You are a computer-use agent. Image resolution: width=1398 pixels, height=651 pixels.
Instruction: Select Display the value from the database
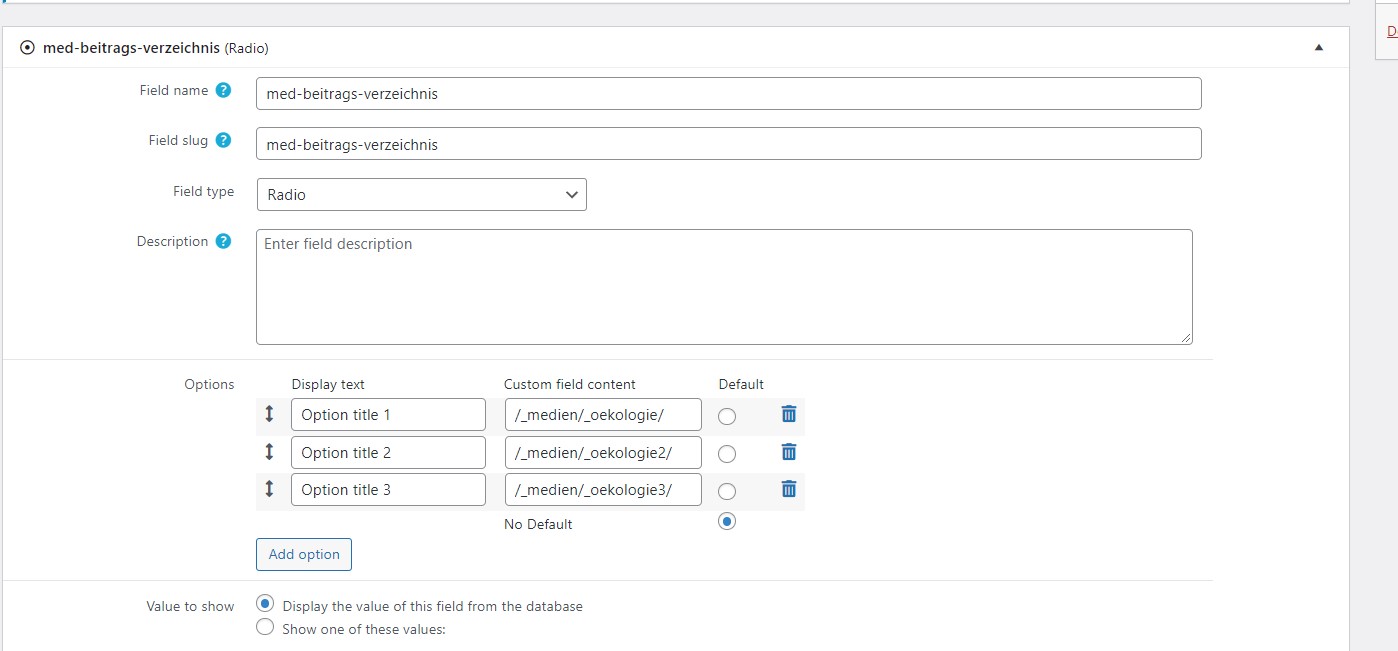265,603
